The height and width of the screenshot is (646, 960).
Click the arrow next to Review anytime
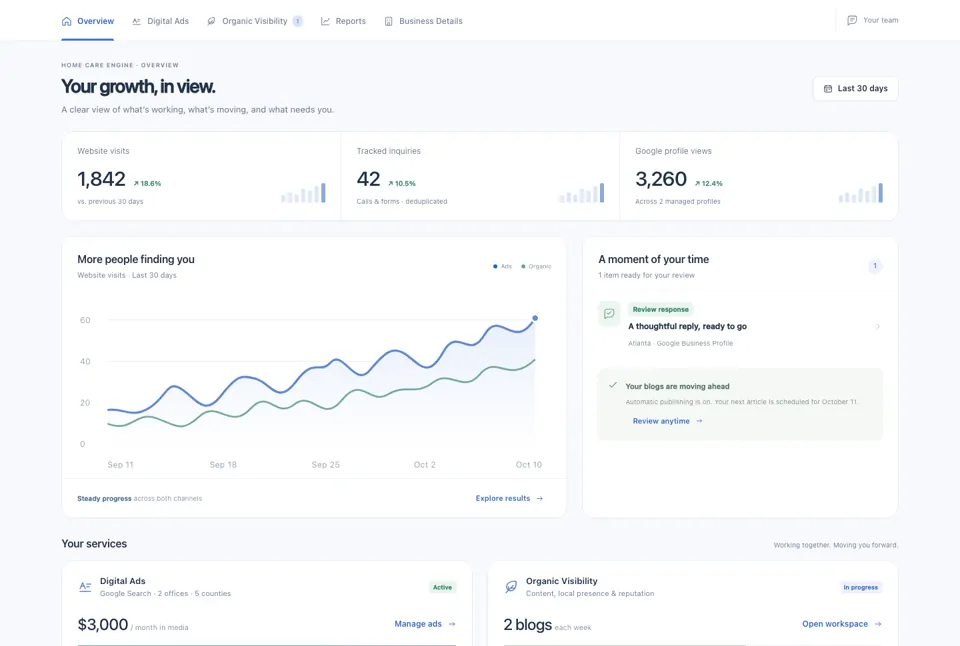pos(699,421)
